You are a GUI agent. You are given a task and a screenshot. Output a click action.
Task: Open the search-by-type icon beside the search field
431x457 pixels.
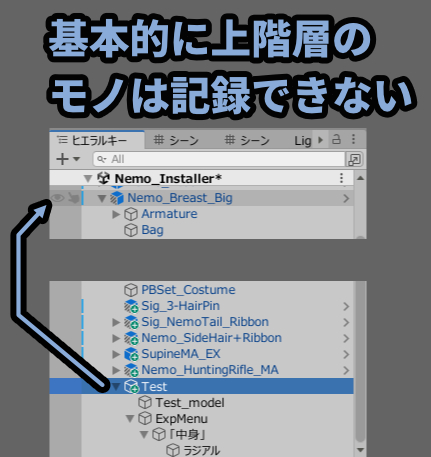coord(354,159)
